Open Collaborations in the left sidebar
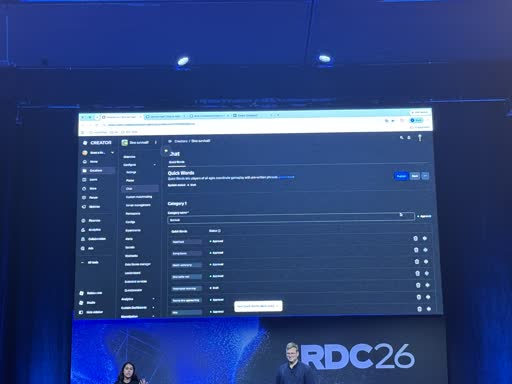512x384 pixels. (94, 239)
